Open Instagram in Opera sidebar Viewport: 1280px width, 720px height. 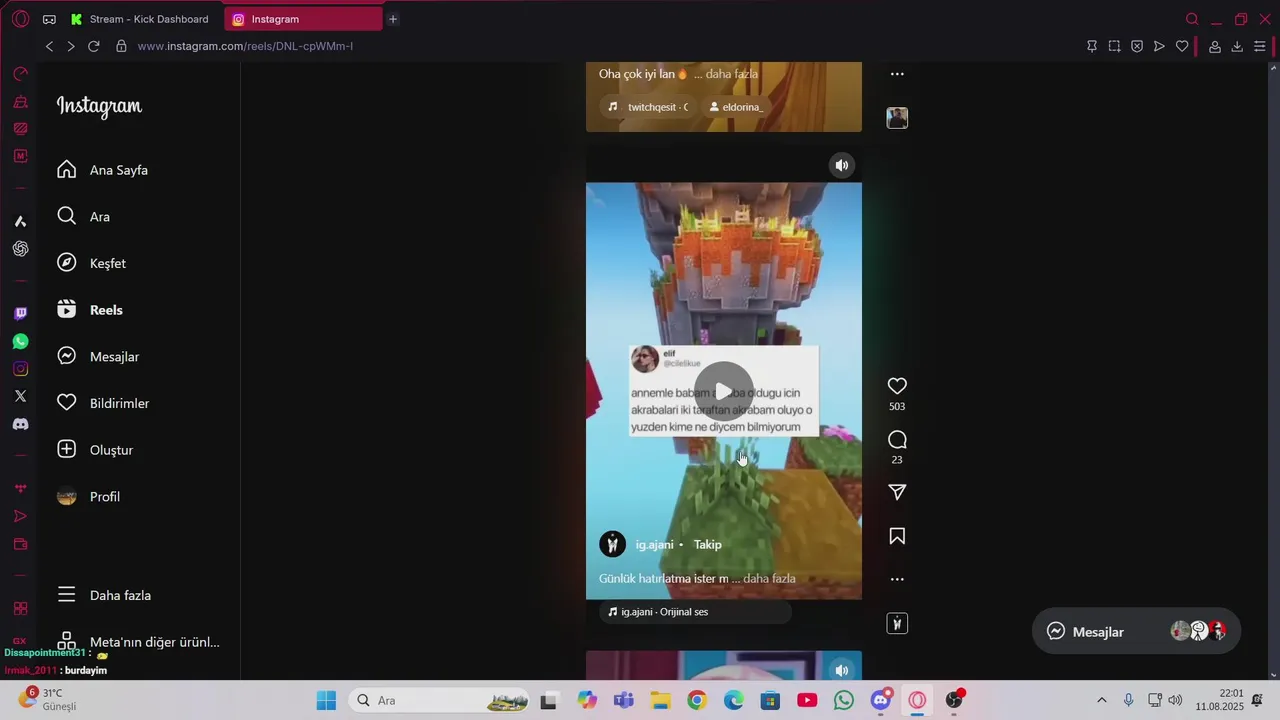(x=20, y=369)
